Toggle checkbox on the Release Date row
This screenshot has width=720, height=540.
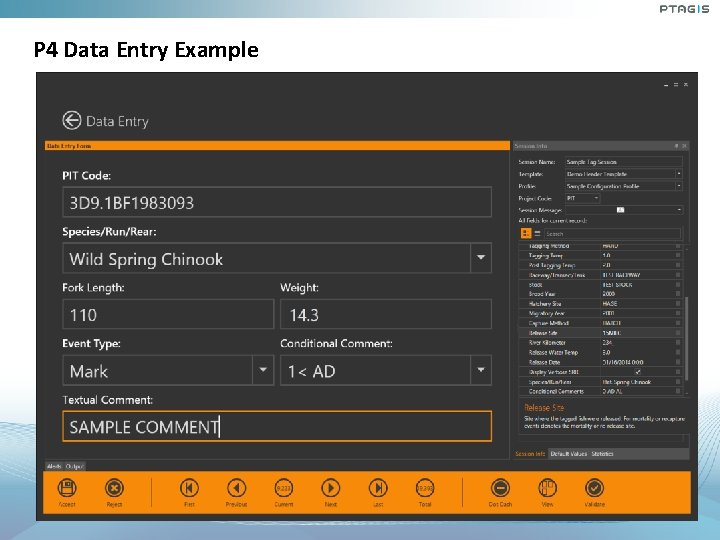(x=678, y=362)
